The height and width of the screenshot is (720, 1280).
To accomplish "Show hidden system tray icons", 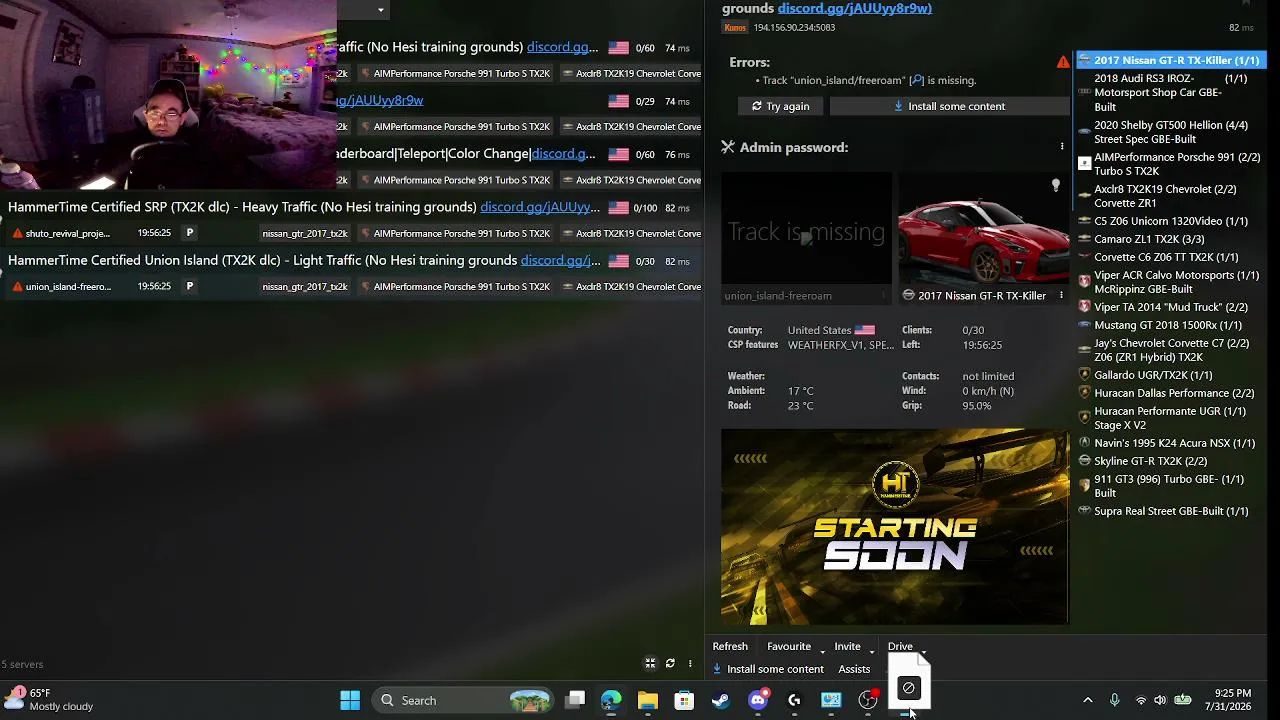I will tap(1088, 700).
